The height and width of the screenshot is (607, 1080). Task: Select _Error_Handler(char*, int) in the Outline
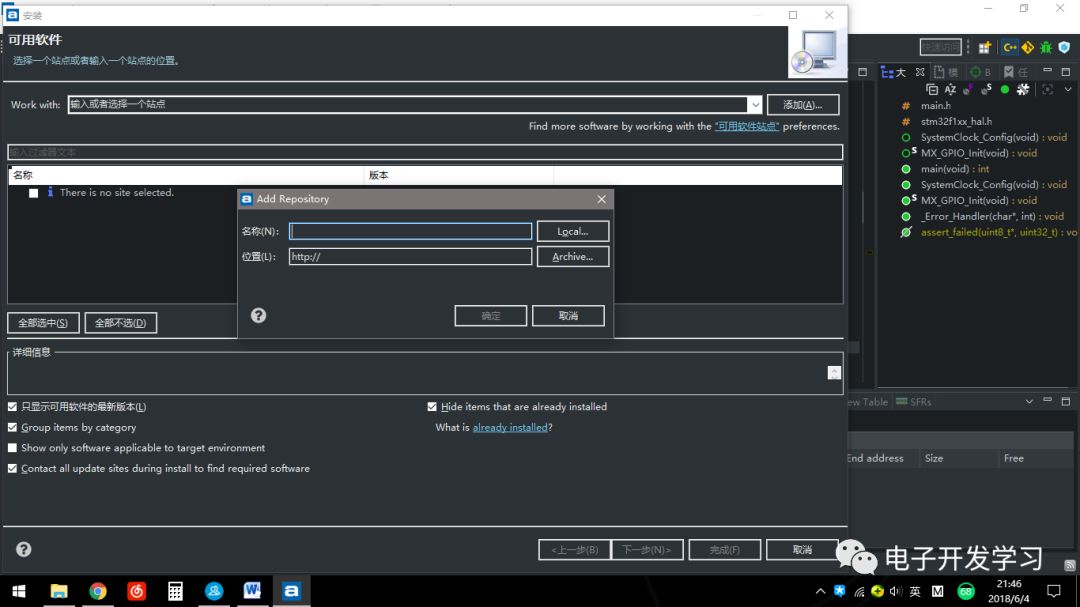992,216
